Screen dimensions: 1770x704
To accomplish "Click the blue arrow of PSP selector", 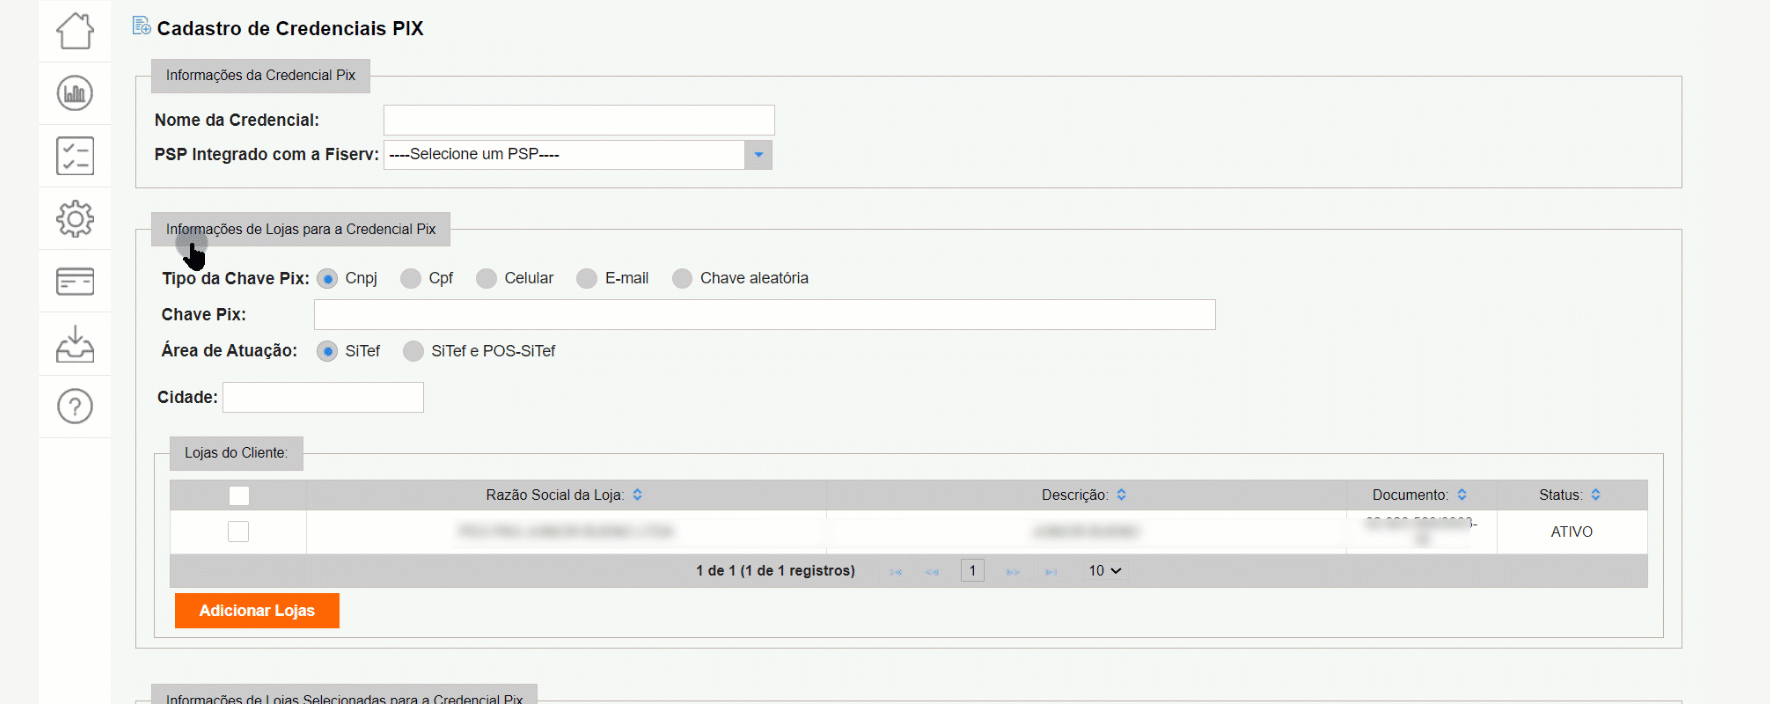I will (759, 155).
